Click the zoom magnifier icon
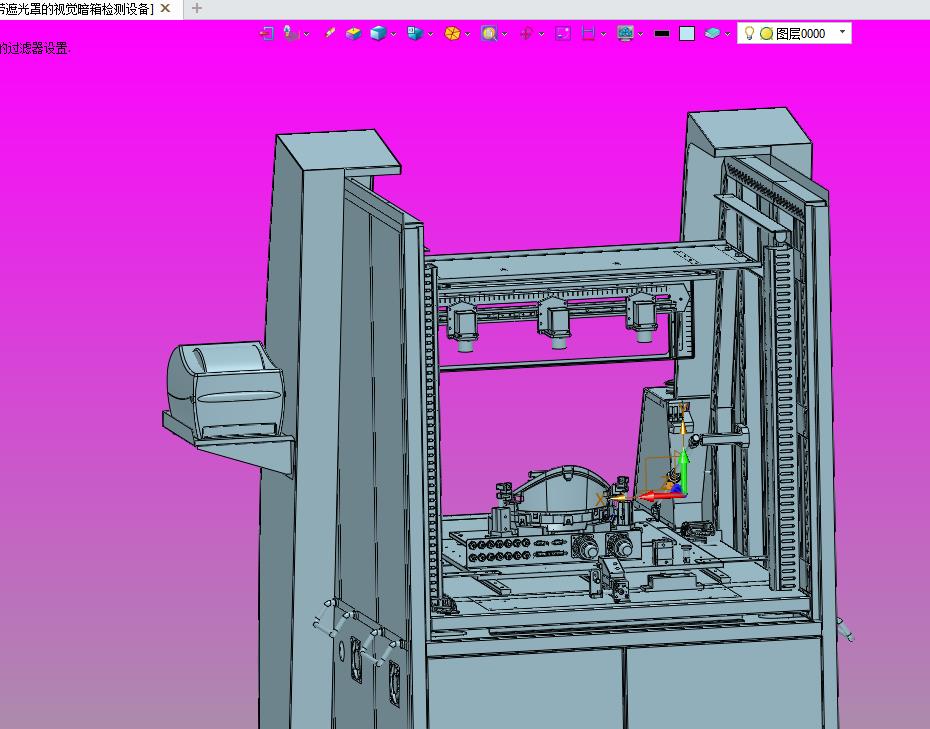The height and width of the screenshot is (729, 930). coord(489,34)
